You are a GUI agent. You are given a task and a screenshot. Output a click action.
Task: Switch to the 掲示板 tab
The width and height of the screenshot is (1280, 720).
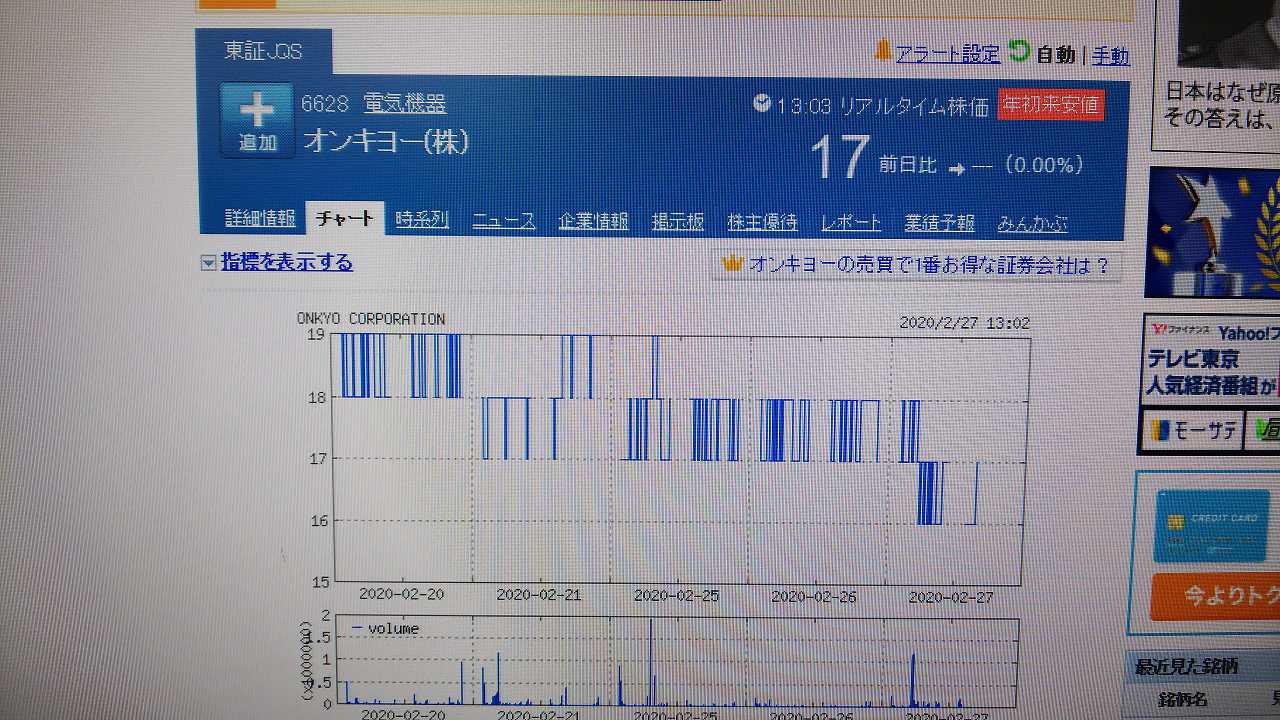point(678,222)
